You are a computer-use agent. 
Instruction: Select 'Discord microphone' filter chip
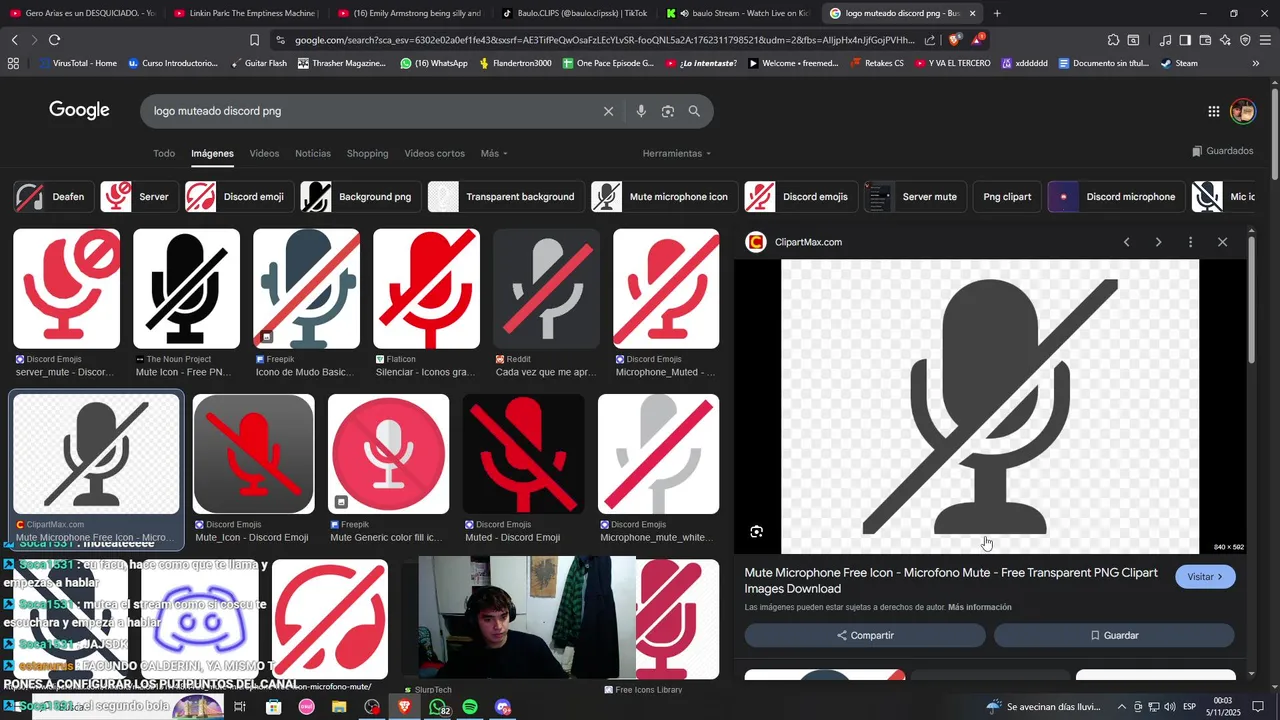coord(1116,197)
